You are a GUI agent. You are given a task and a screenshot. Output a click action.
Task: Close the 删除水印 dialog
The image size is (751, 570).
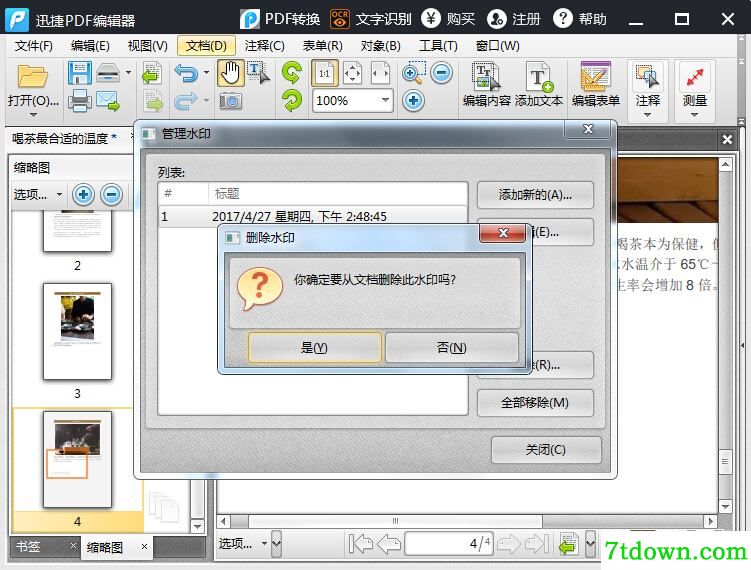502,233
